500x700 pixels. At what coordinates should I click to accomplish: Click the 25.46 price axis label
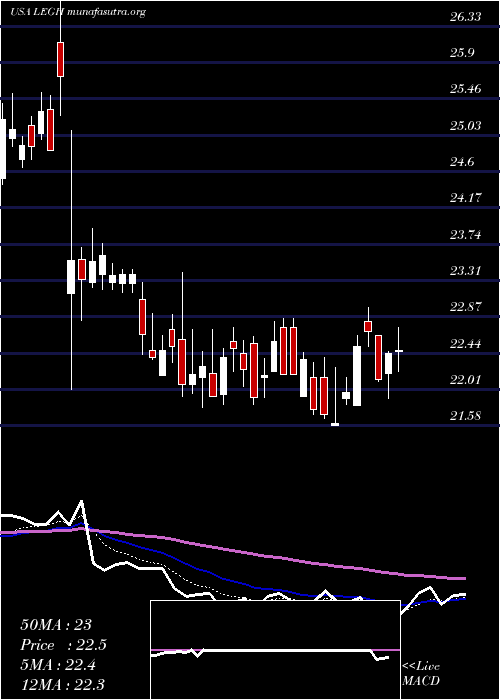click(x=465, y=89)
